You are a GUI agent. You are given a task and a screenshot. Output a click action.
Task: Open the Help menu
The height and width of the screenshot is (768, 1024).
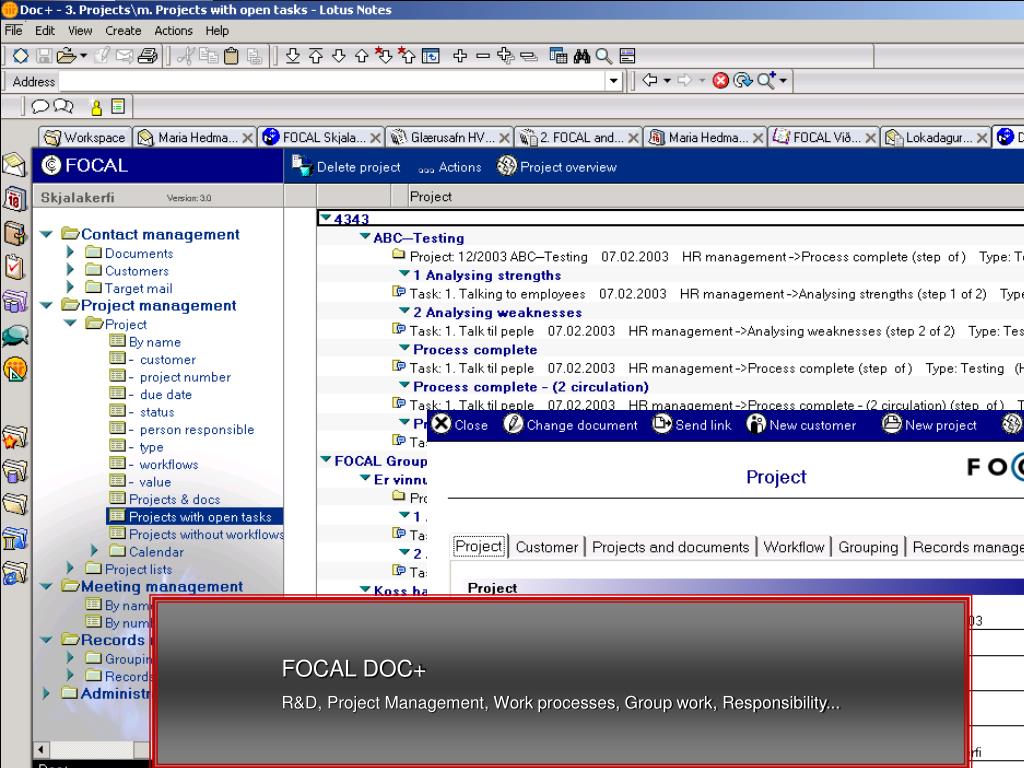[x=217, y=31]
